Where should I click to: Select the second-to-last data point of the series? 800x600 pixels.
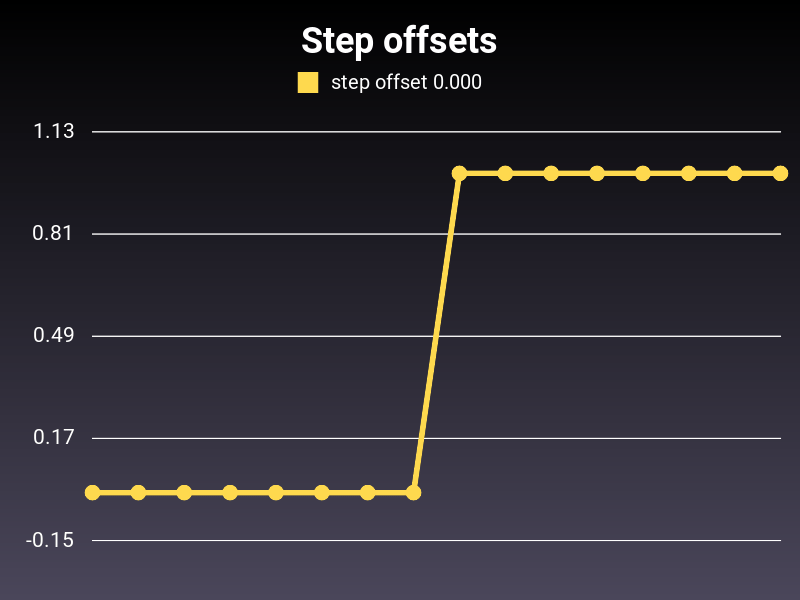coord(734,173)
